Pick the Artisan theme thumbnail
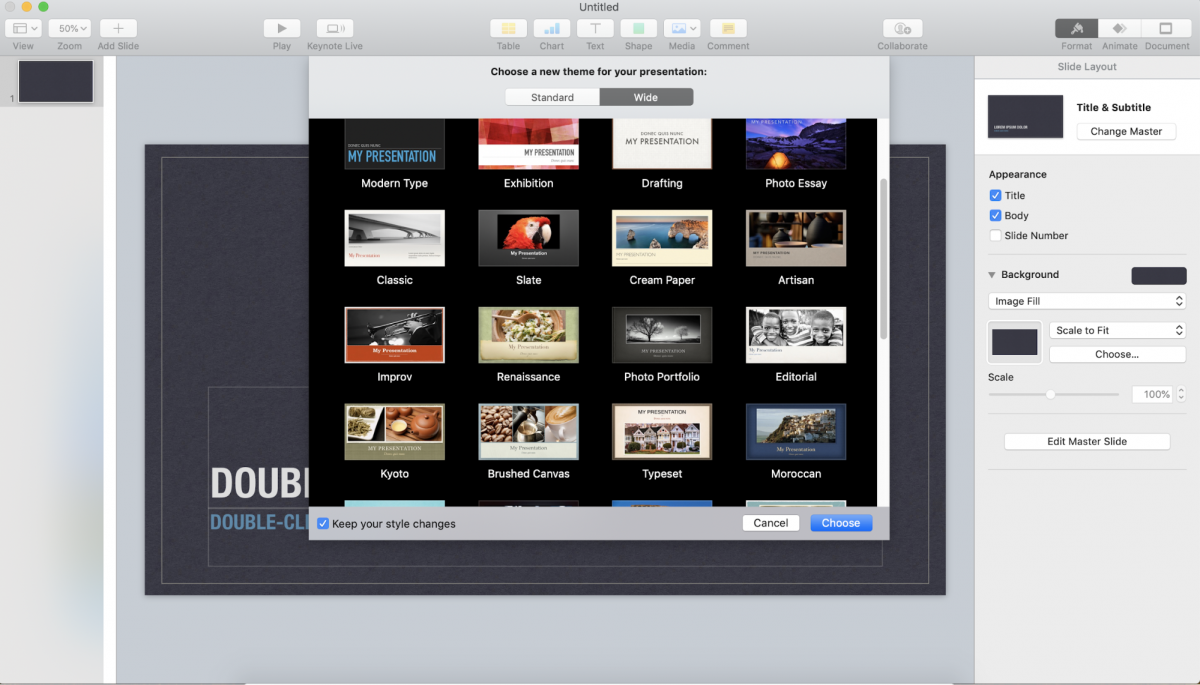Image resolution: width=1200 pixels, height=685 pixels. pyautogui.click(x=796, y=238)
